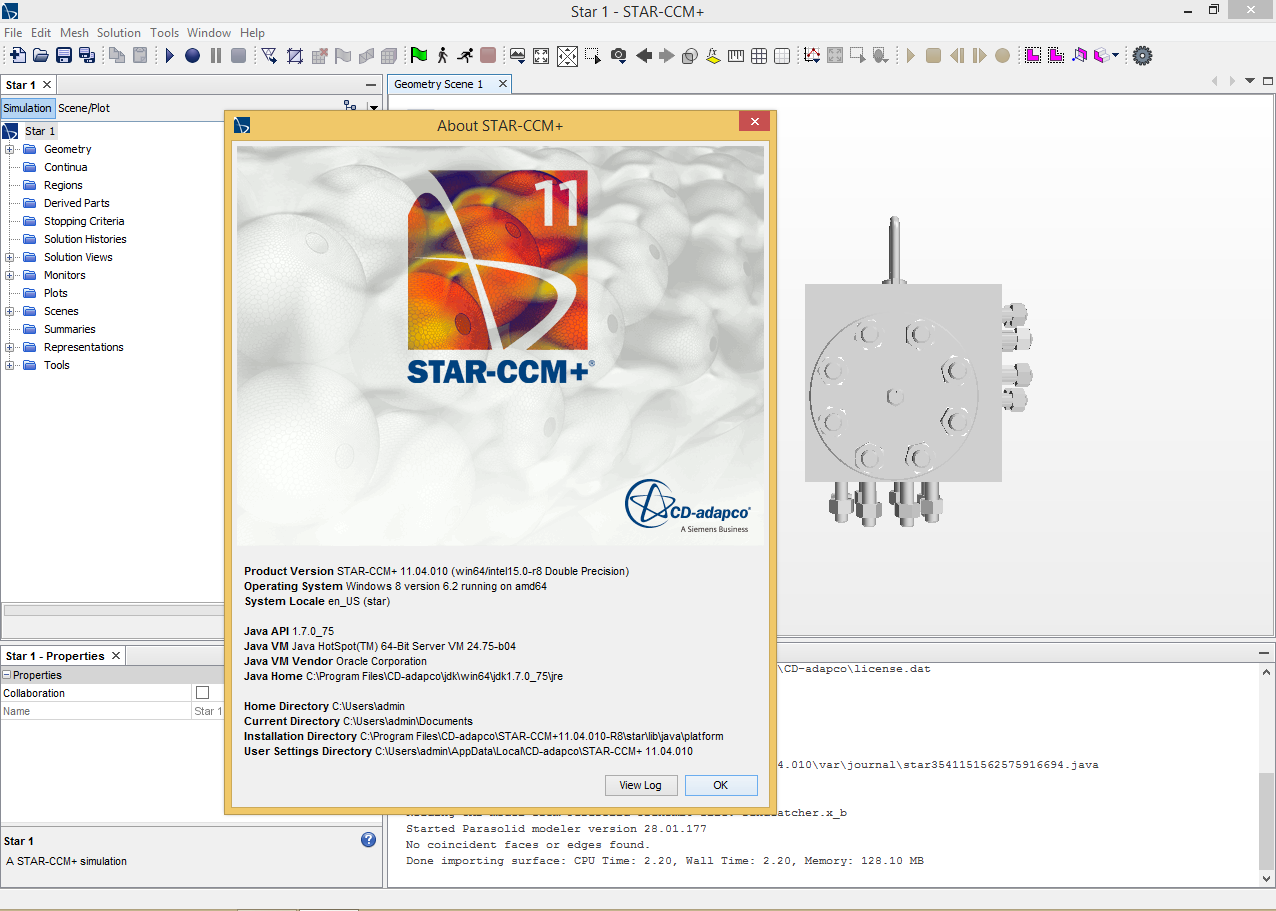The height and width of the screenshot is (911, 1276).
Task: Click the running figure run icon
Action: click(465, 56)
